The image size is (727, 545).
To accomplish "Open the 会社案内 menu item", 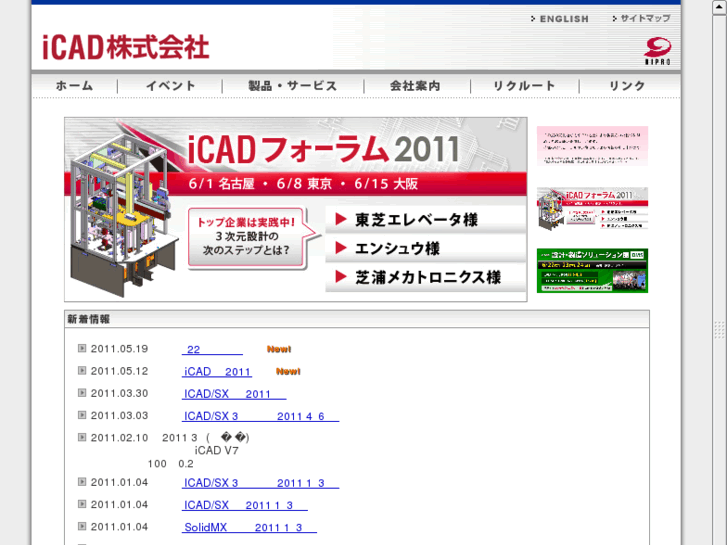I will click(x=415, y=86).
